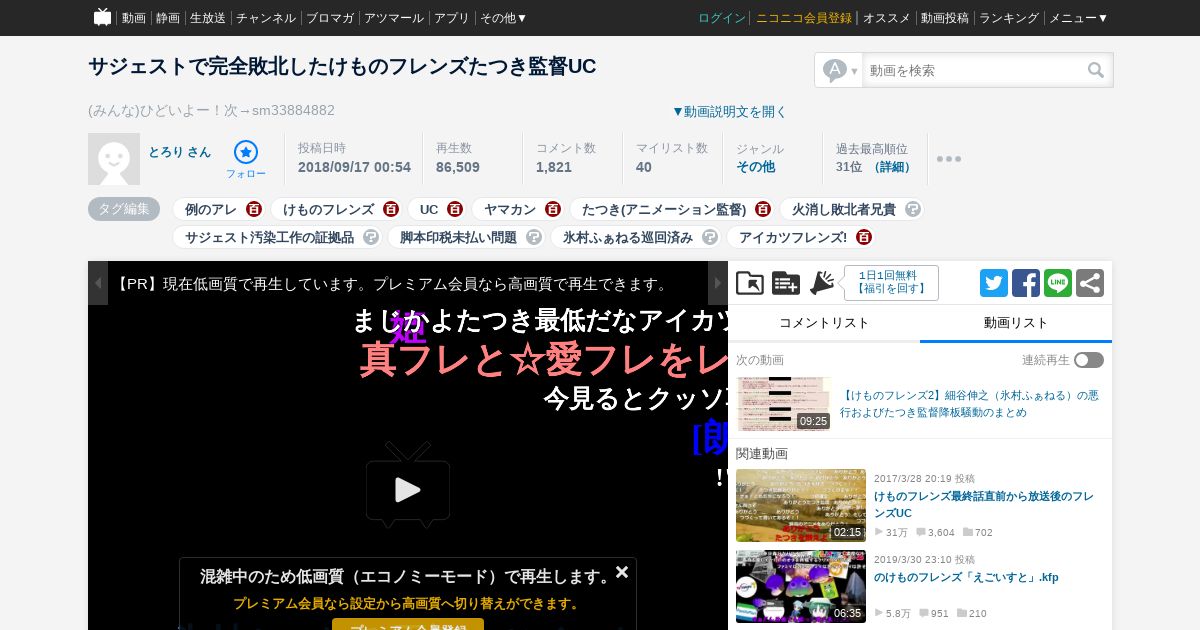Open the その他 genre link
The height and width of the screenshot is (630, 1200).
click(755, 167)
